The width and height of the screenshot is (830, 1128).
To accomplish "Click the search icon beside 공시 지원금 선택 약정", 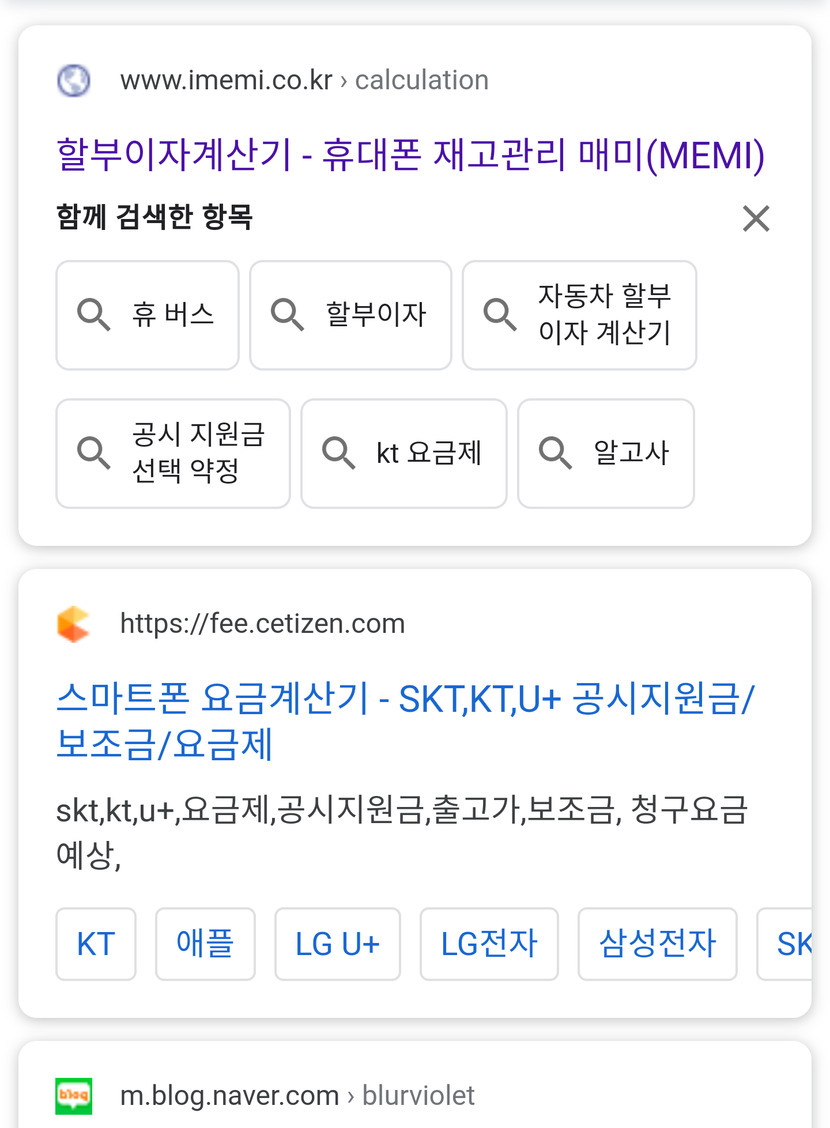I will (x=94, y=453).
